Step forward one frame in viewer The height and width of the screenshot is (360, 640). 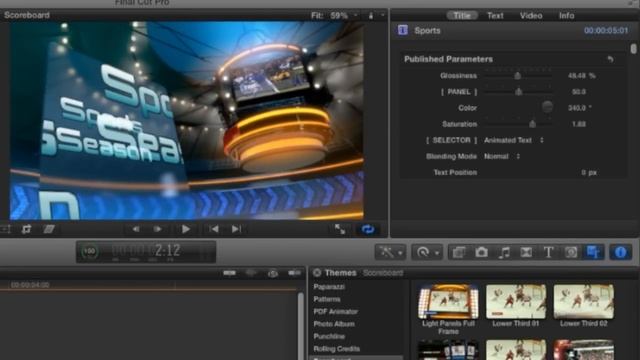pyautogui.click(x=158, y=229)
